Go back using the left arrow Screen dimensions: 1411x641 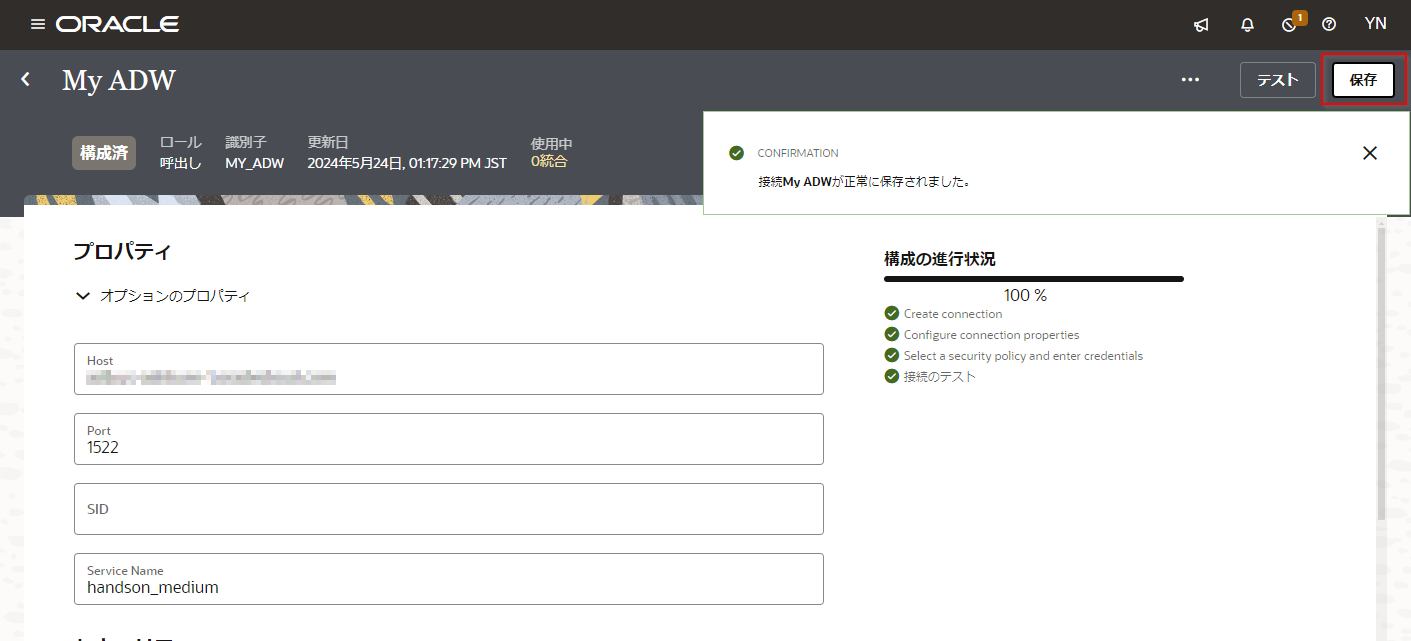tap(26, 79)
